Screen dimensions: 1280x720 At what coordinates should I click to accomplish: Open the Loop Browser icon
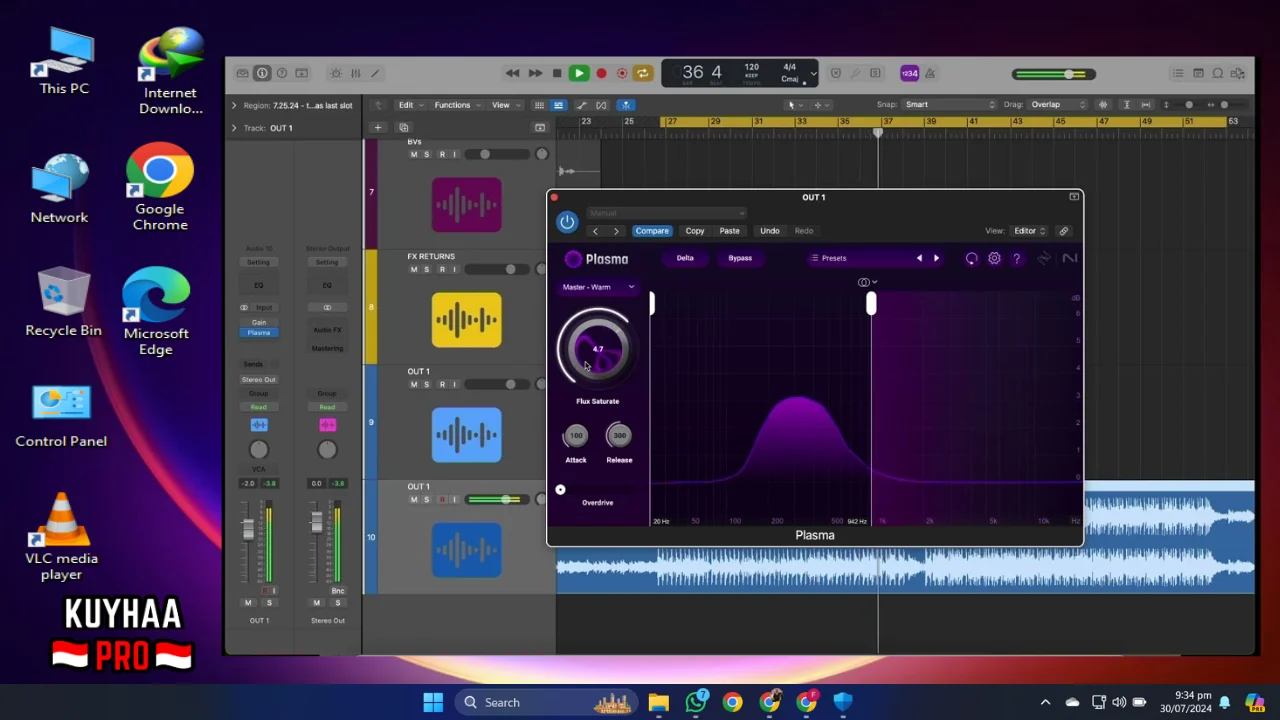(1218, 73)
